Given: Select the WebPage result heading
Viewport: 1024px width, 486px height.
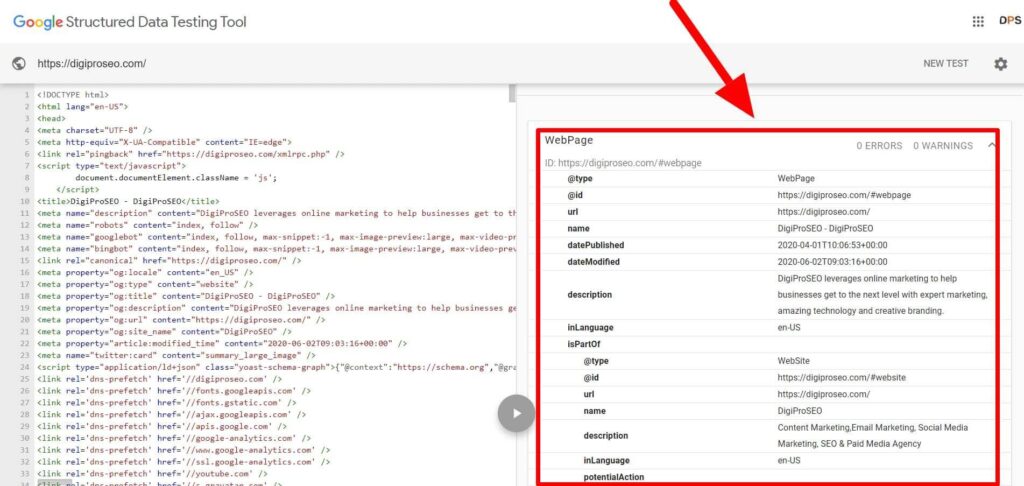Looking at the screenshot, I should pyautogui.click(x=569, y=140).
